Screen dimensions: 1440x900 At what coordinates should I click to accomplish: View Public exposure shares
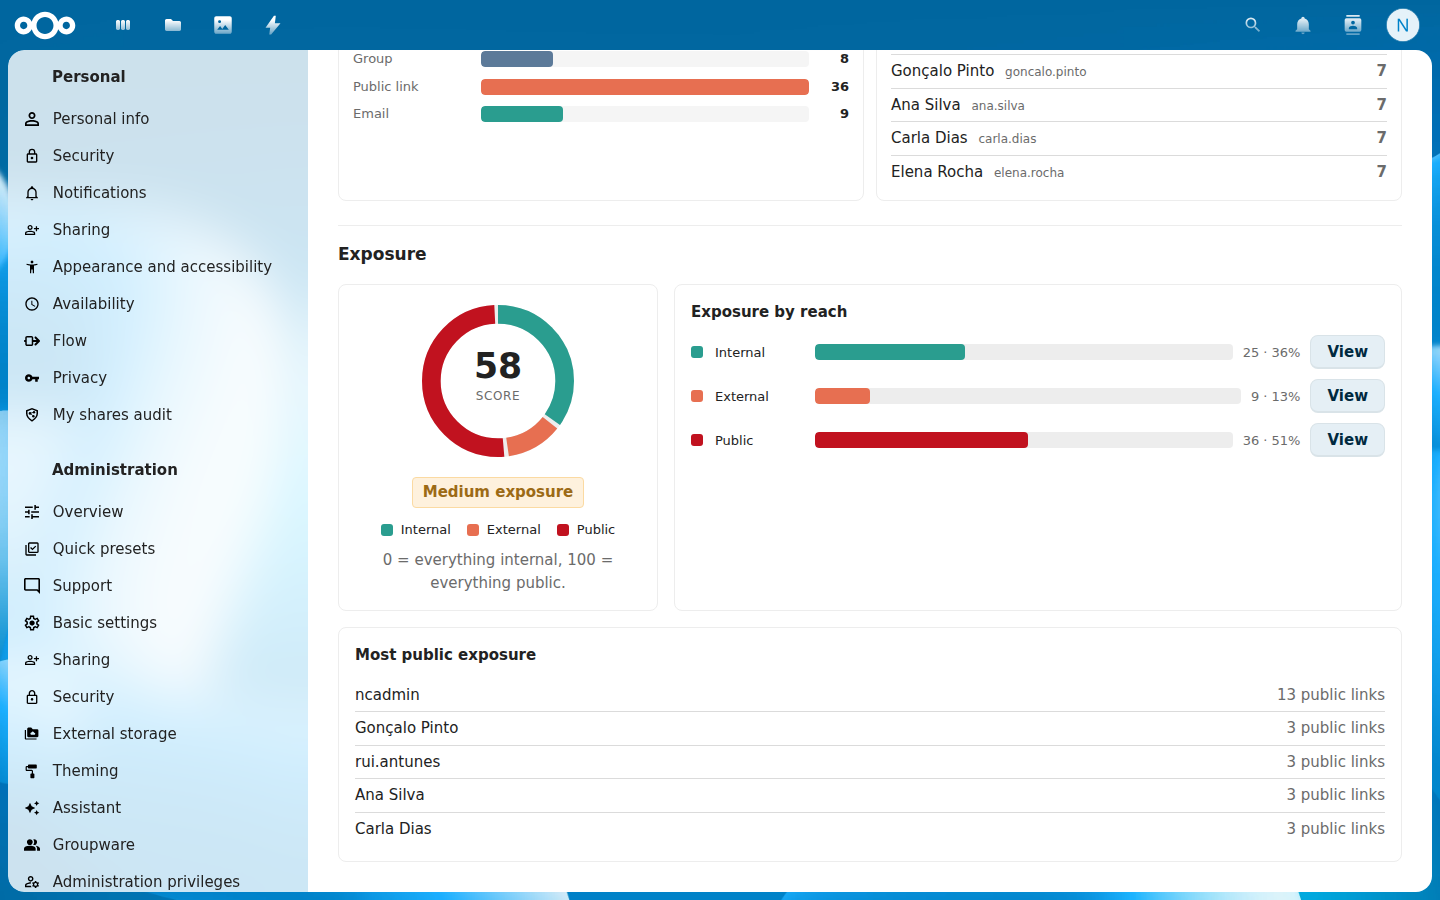1347,440
